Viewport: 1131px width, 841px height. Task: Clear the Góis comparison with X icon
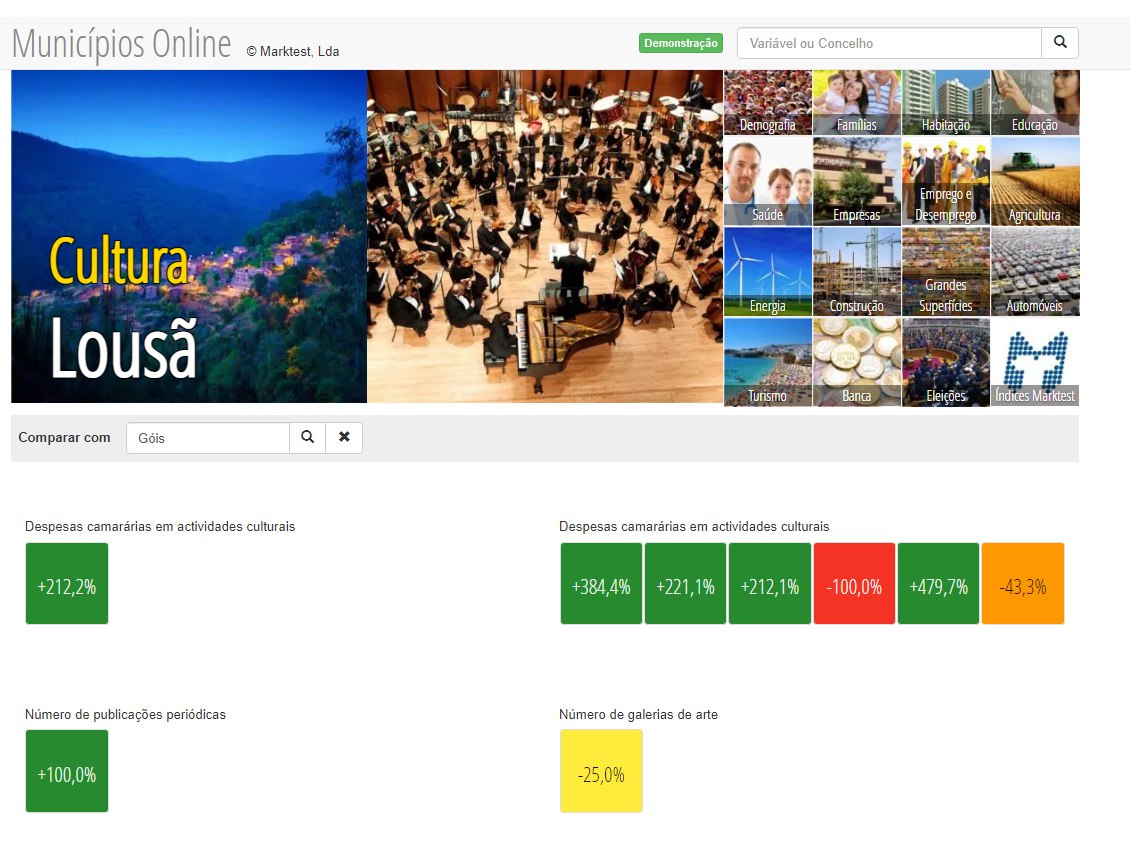coord(344,438)
